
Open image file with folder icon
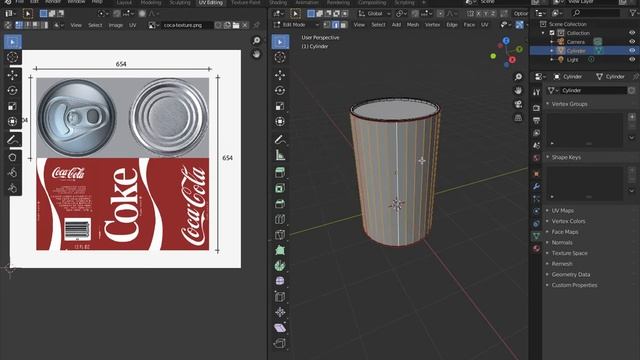(x=236, y=25)
